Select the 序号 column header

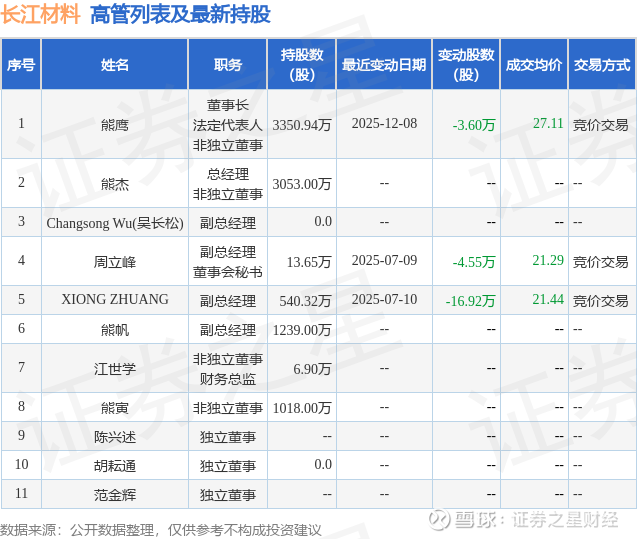pos(21,65)
